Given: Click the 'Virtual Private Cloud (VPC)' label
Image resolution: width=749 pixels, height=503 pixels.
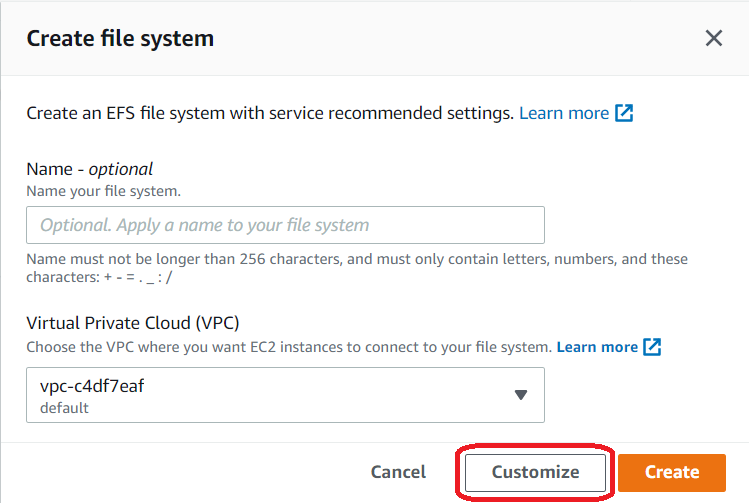Looking at the screenshot, I should coord(133,322).
